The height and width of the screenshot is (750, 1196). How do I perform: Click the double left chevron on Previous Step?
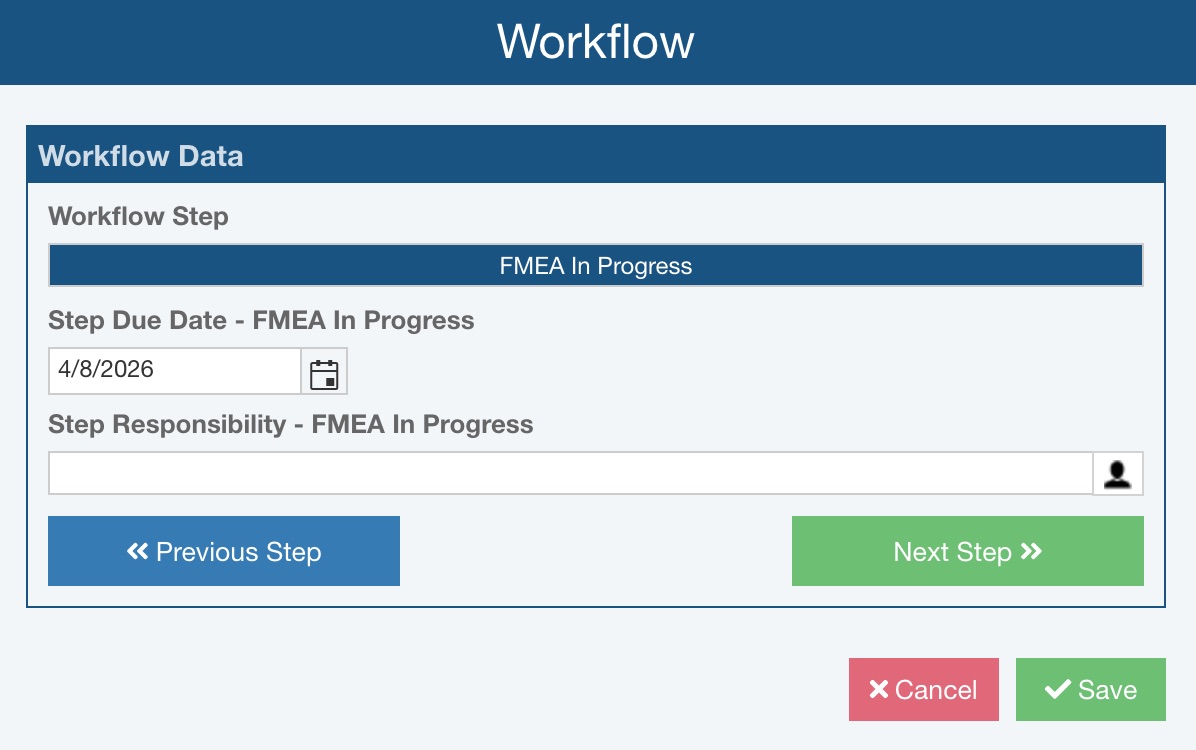tap(138, 551)
